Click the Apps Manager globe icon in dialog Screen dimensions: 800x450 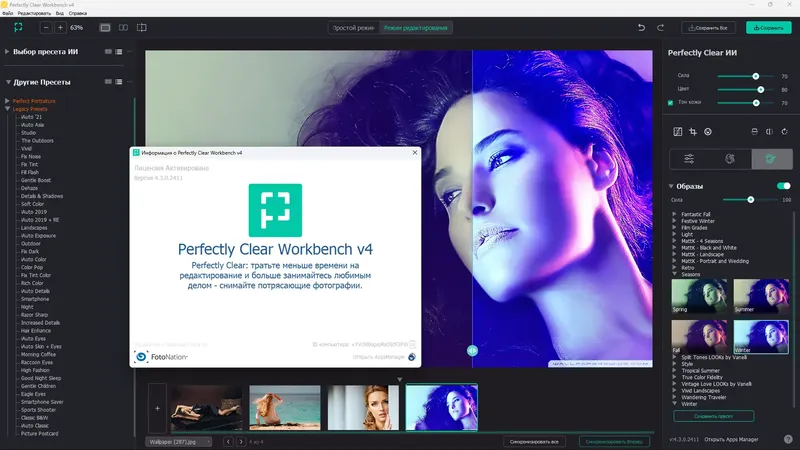click(412, 357)
